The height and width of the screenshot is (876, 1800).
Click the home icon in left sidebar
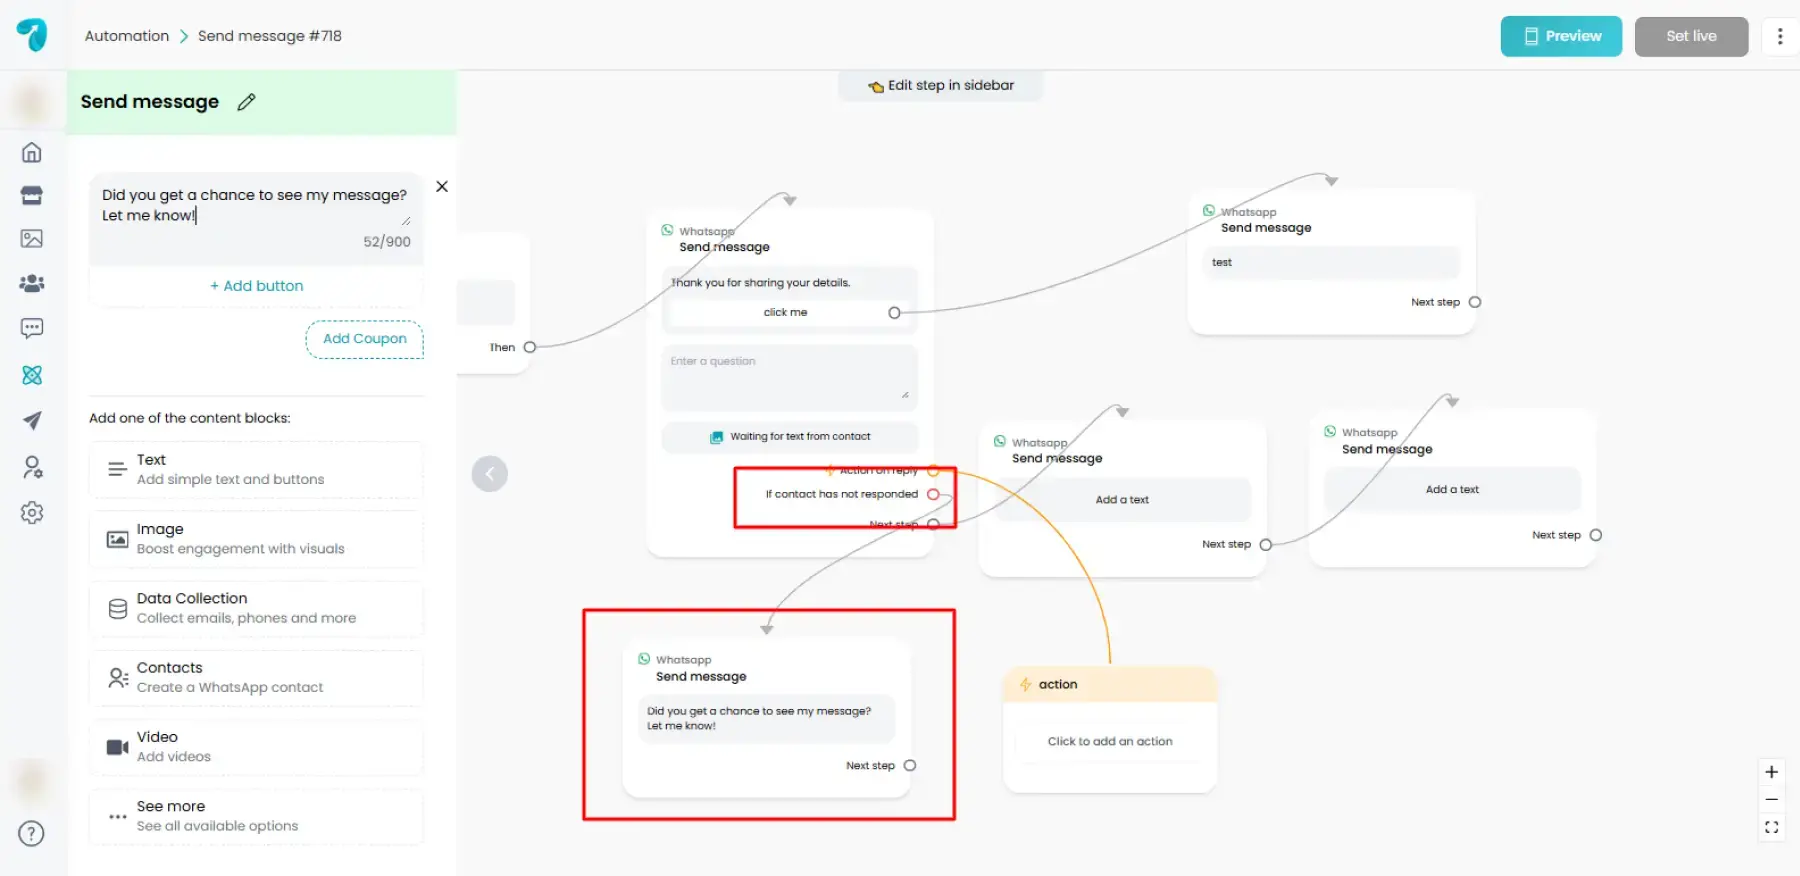(32, 152)
